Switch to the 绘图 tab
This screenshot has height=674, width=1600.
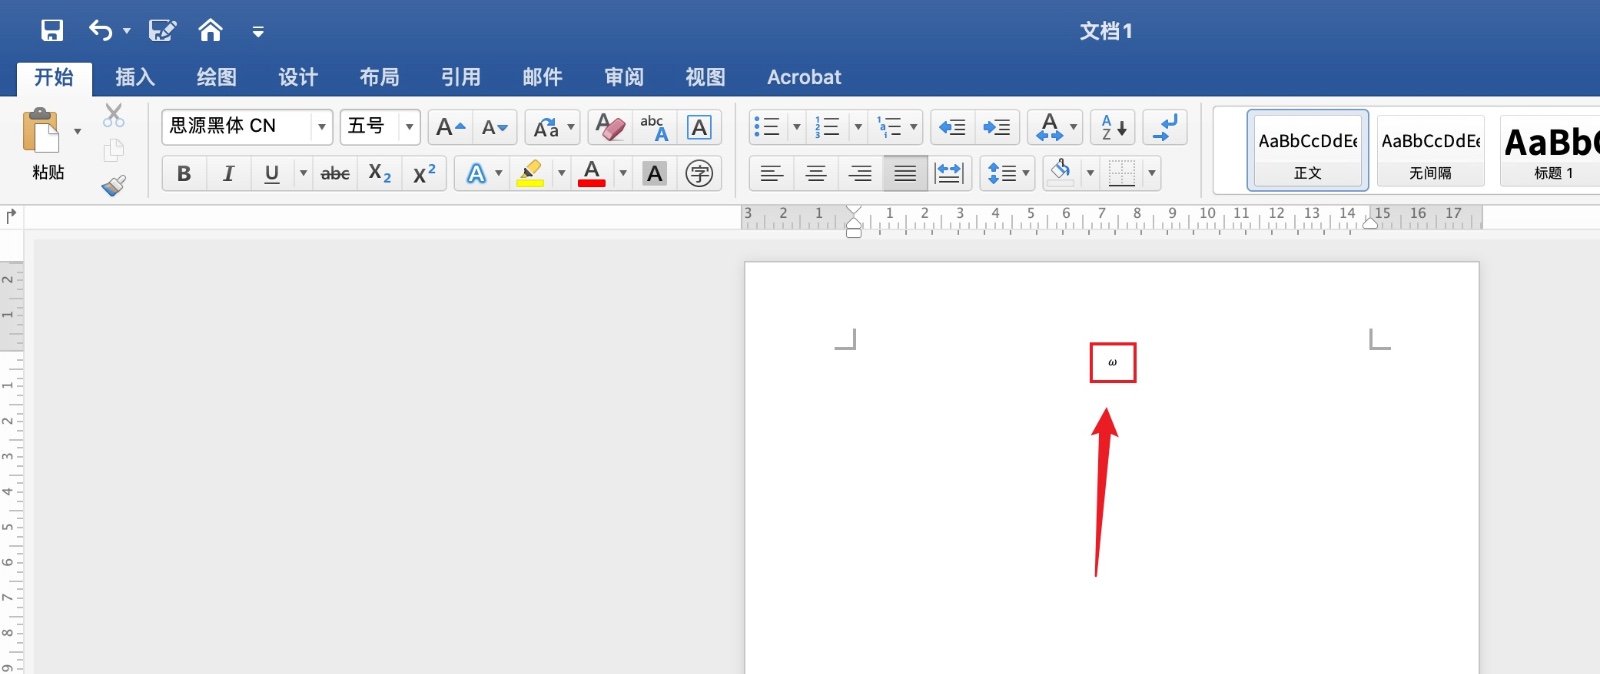[x=216, y=77]
